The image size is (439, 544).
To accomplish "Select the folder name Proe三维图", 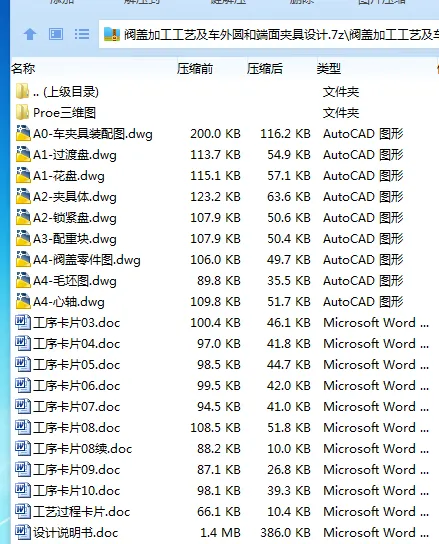I will coord(65,113).
